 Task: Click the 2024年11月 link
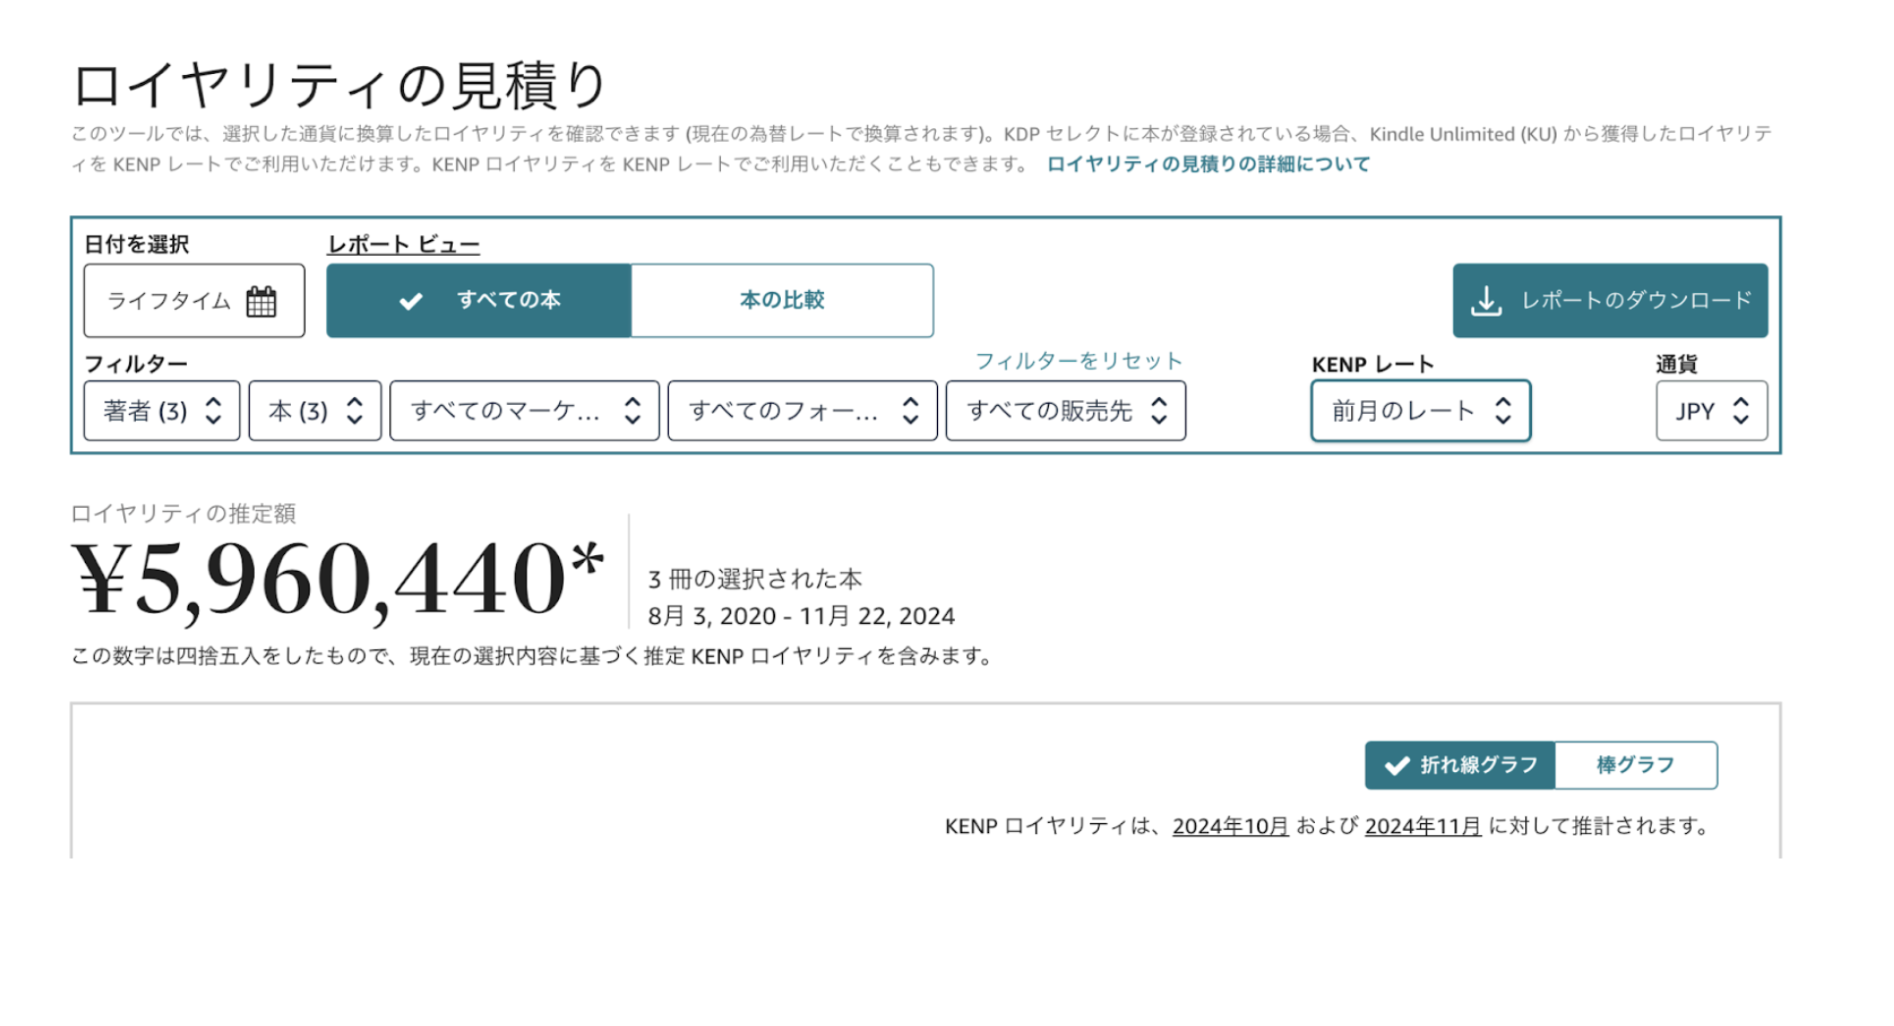pyautogui.click(x=1422, y=826)
